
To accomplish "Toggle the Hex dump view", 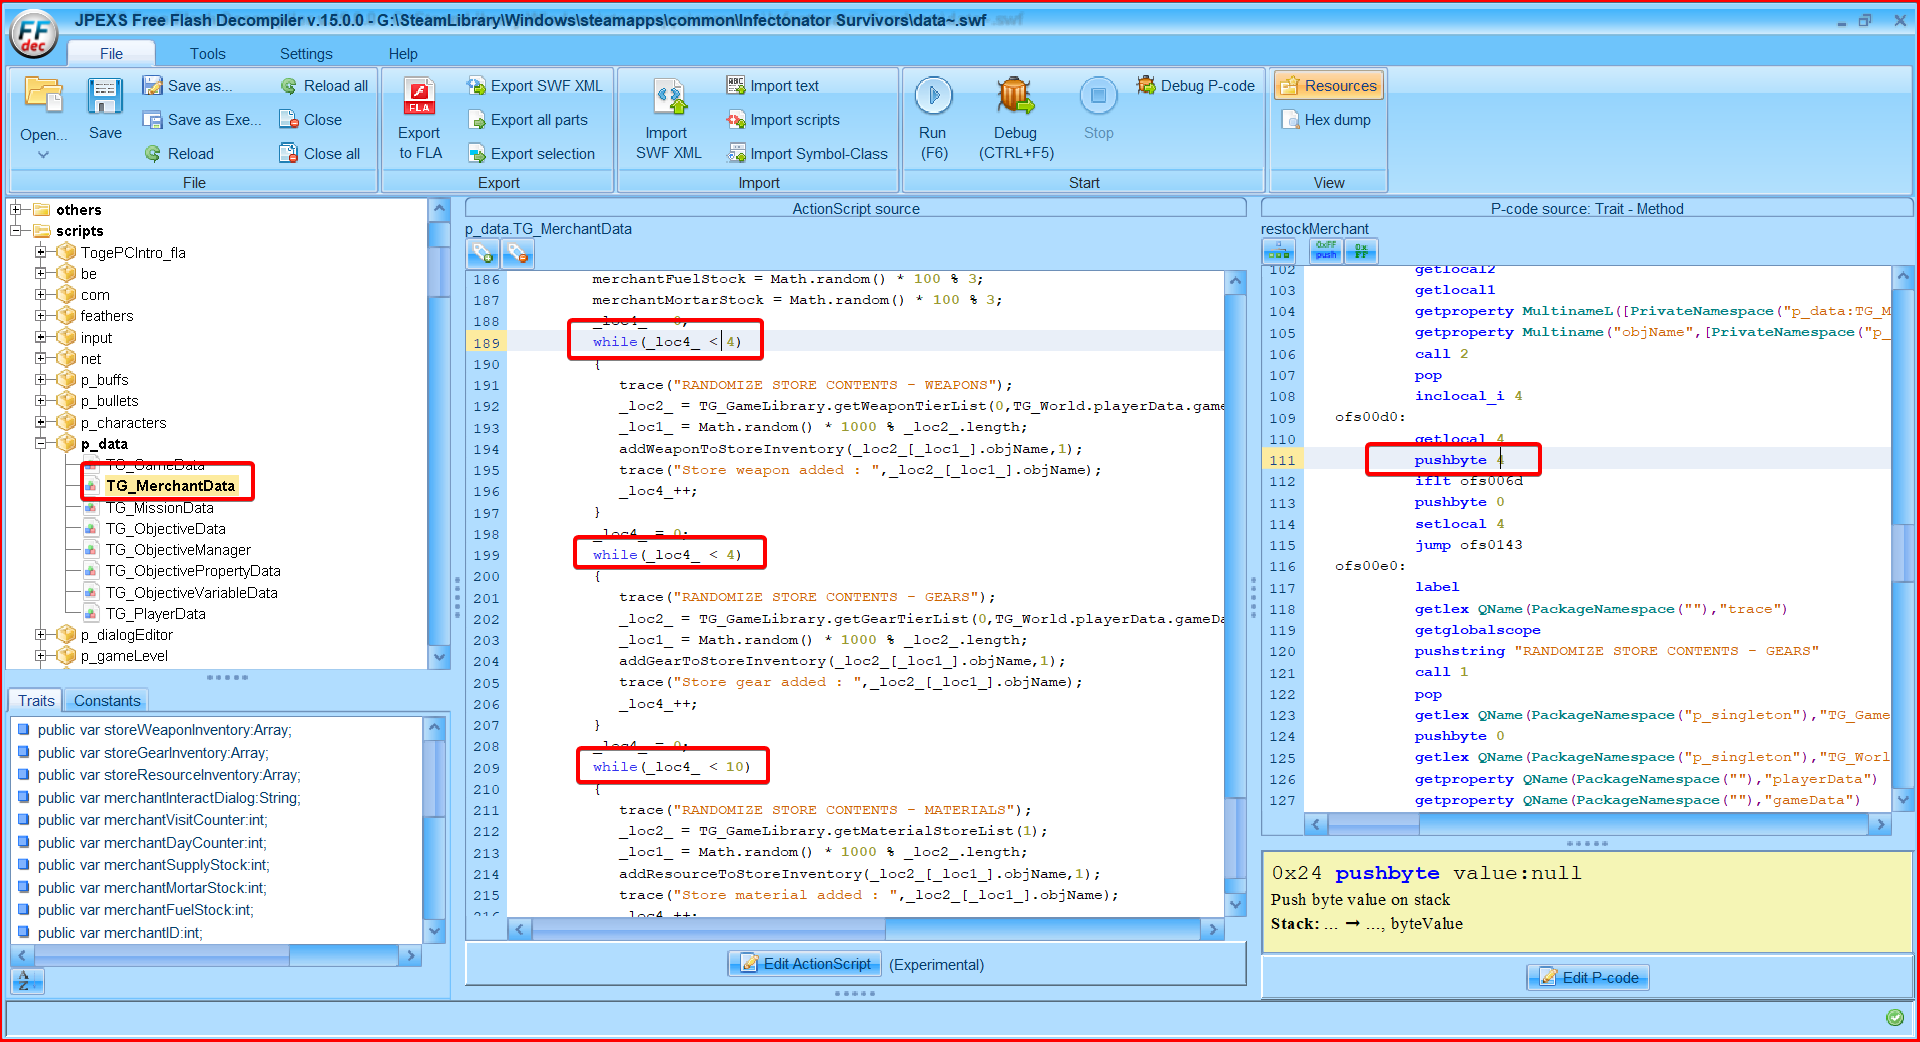I will coord(1326,120).
